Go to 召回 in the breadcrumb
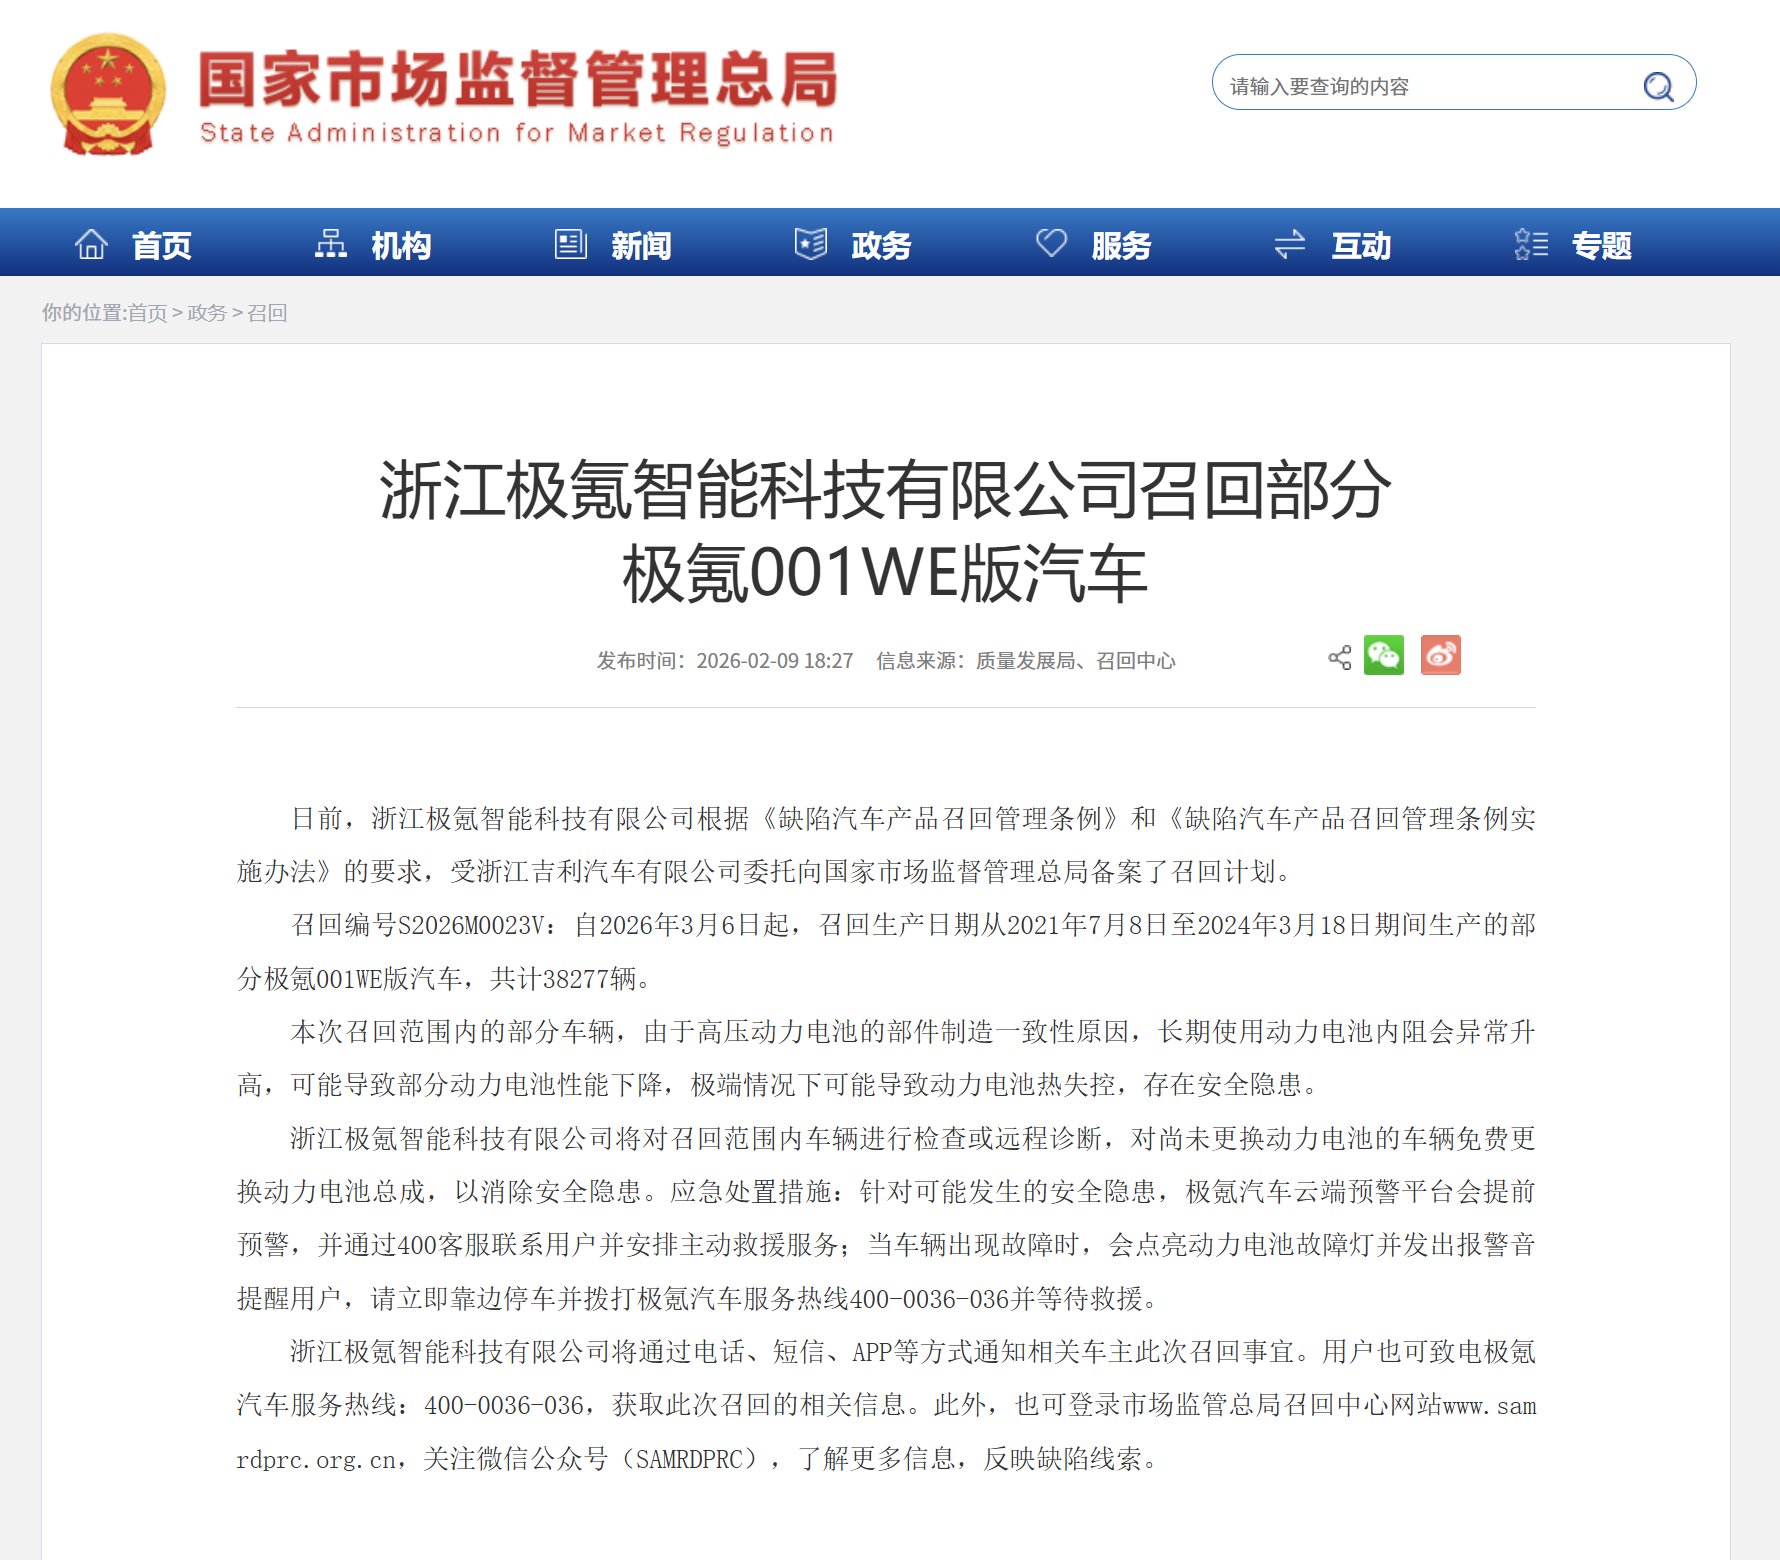The image size is (1780, 1560). [x=267, y=313]
